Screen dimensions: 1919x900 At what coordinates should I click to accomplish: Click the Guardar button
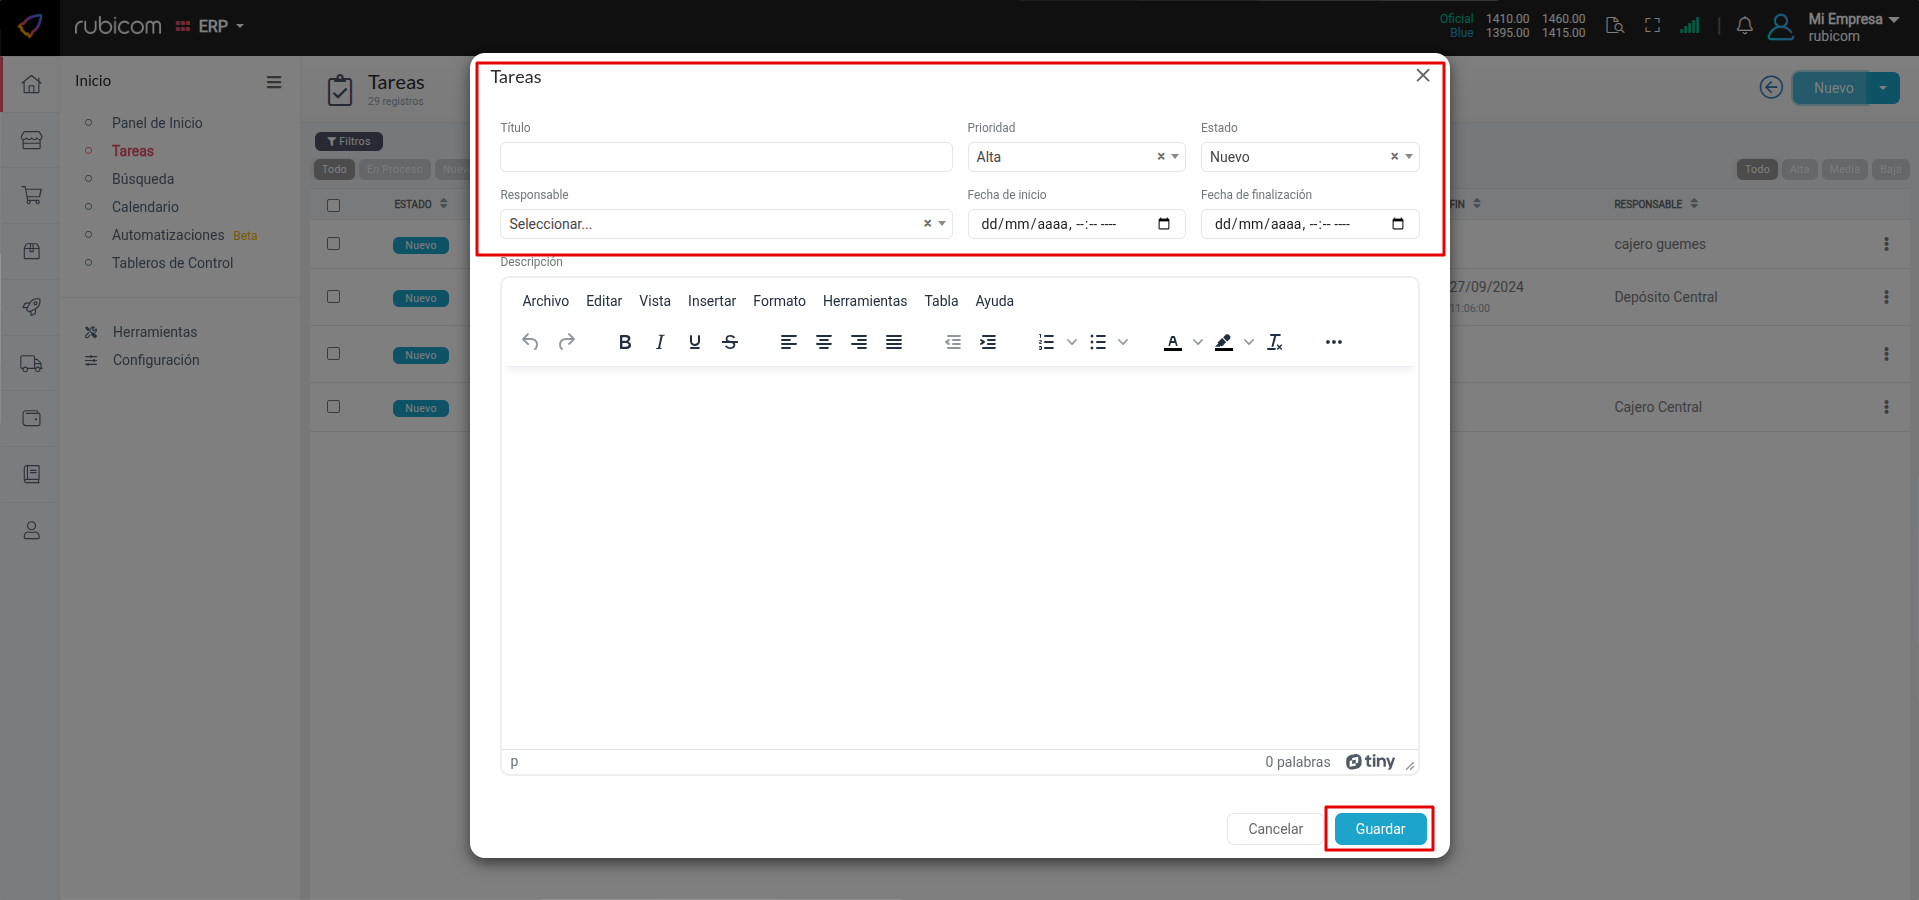(1378, 828)
